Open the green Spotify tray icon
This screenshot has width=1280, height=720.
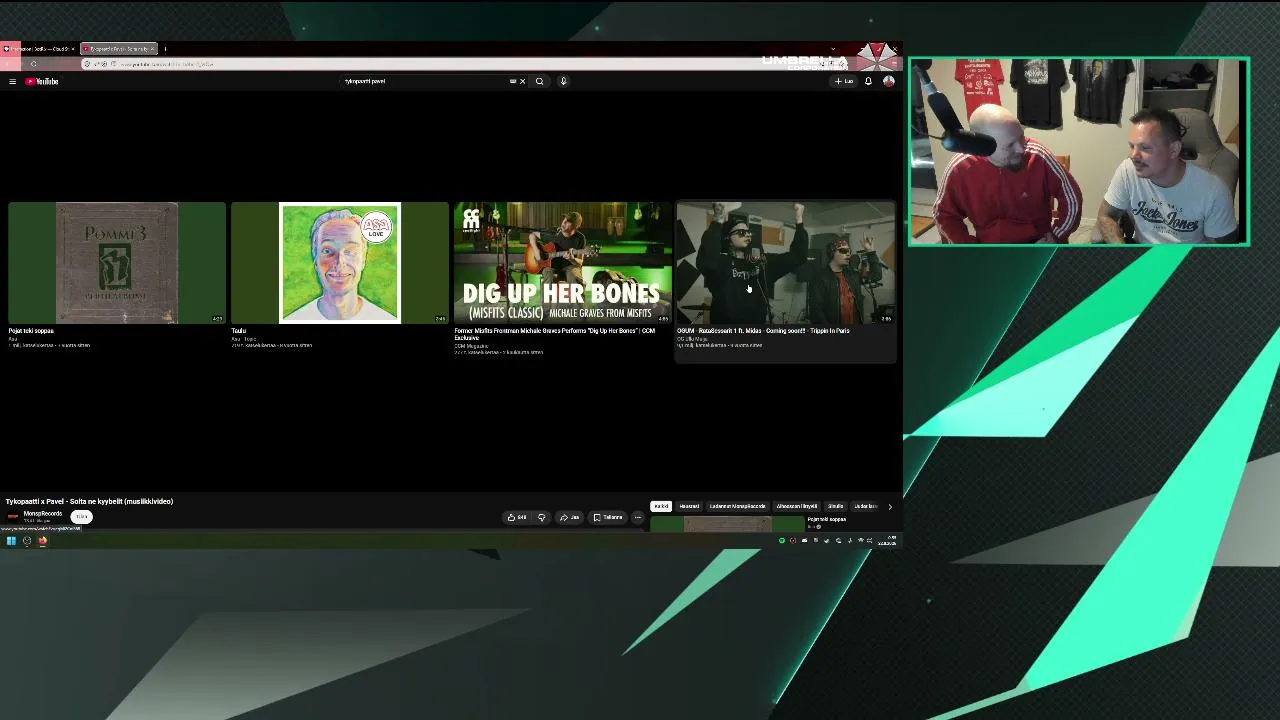(782, 541)
